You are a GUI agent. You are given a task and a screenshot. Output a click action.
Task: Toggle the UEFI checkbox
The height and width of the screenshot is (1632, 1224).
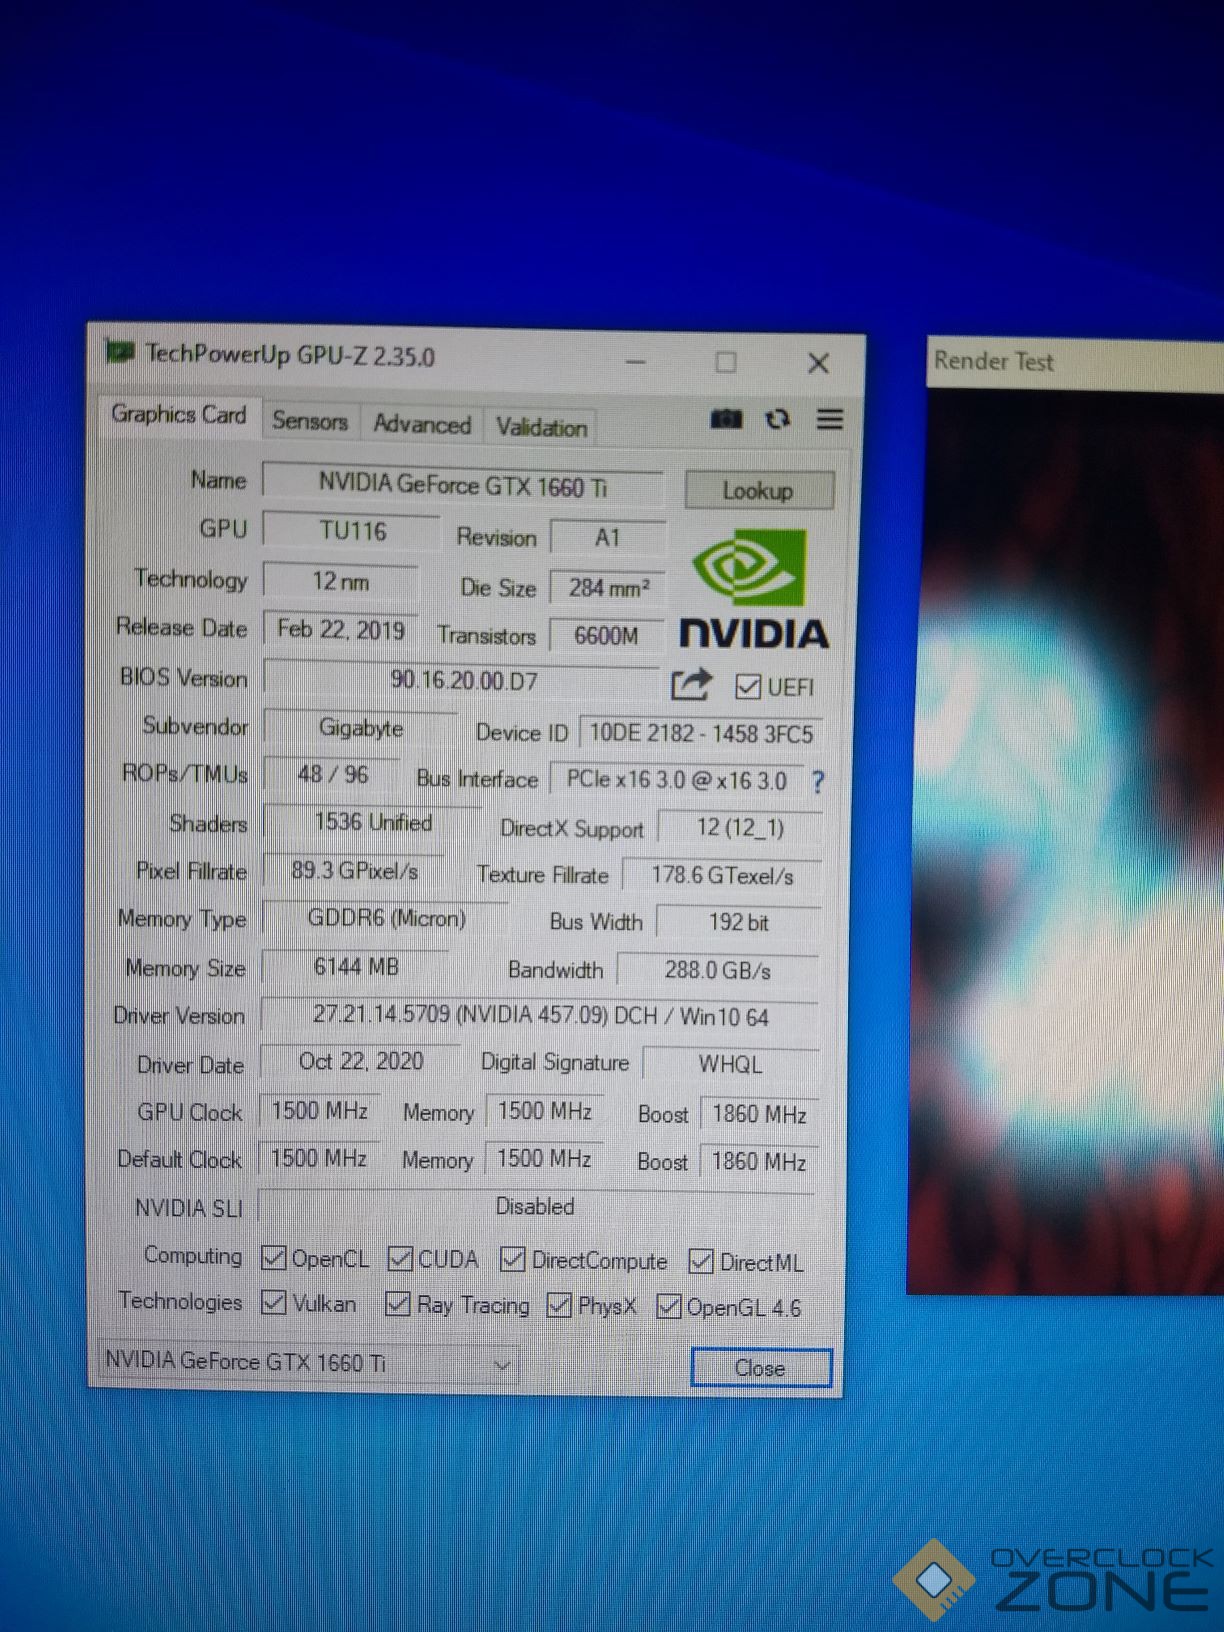(x=747, y=687)
